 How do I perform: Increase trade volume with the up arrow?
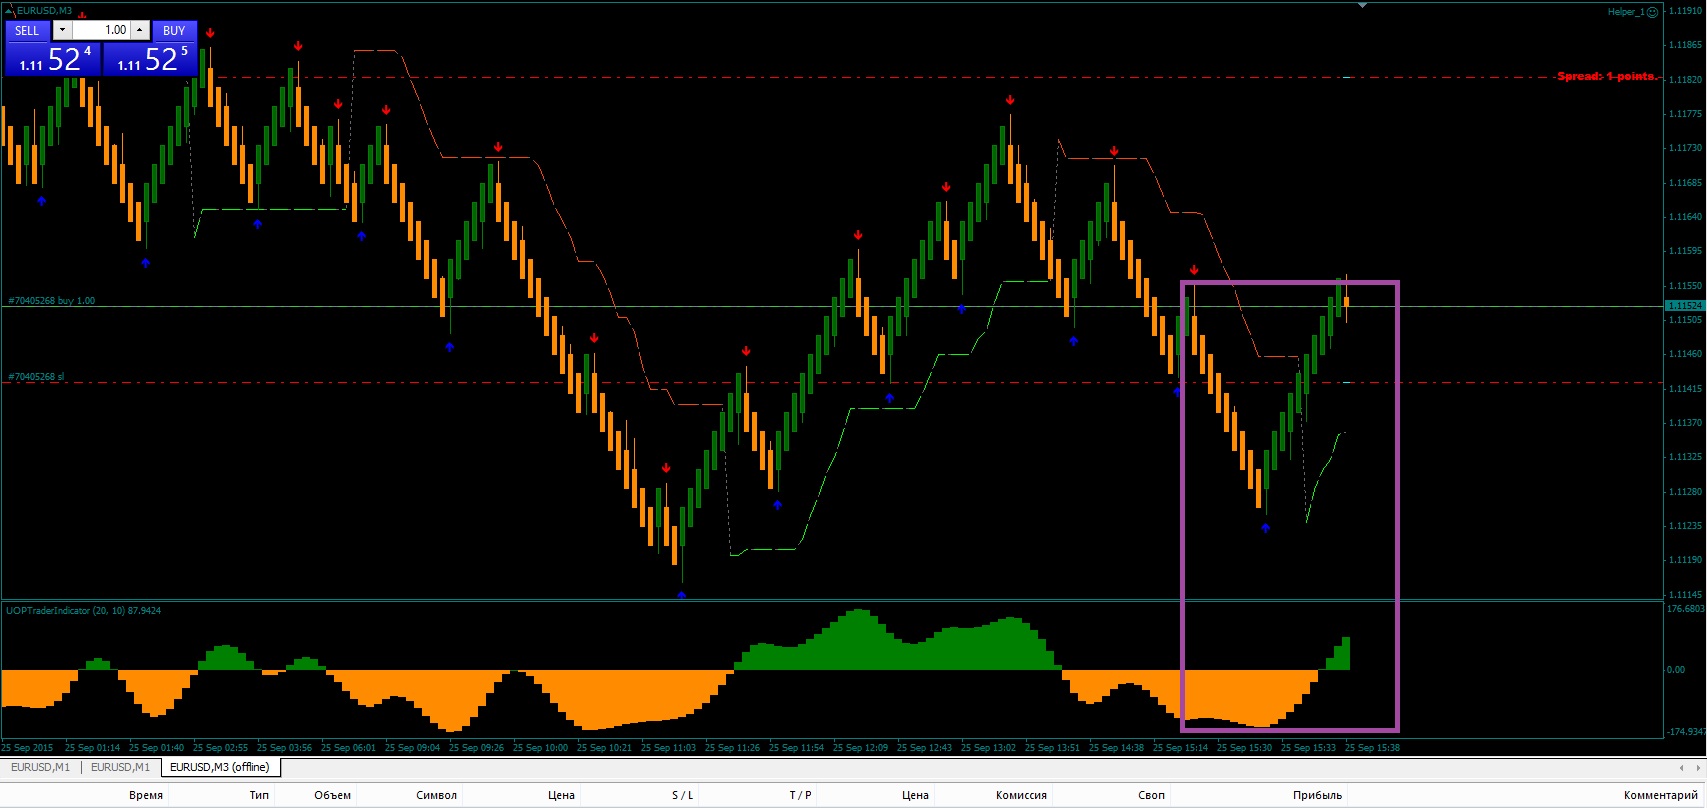point(140,31)
